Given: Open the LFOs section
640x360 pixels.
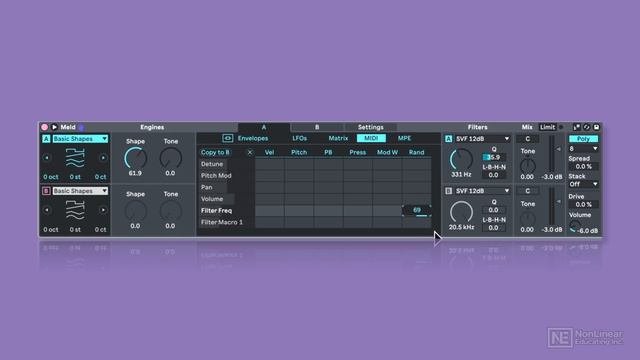Looking at the screenshot, I should [x=299, y=138].
